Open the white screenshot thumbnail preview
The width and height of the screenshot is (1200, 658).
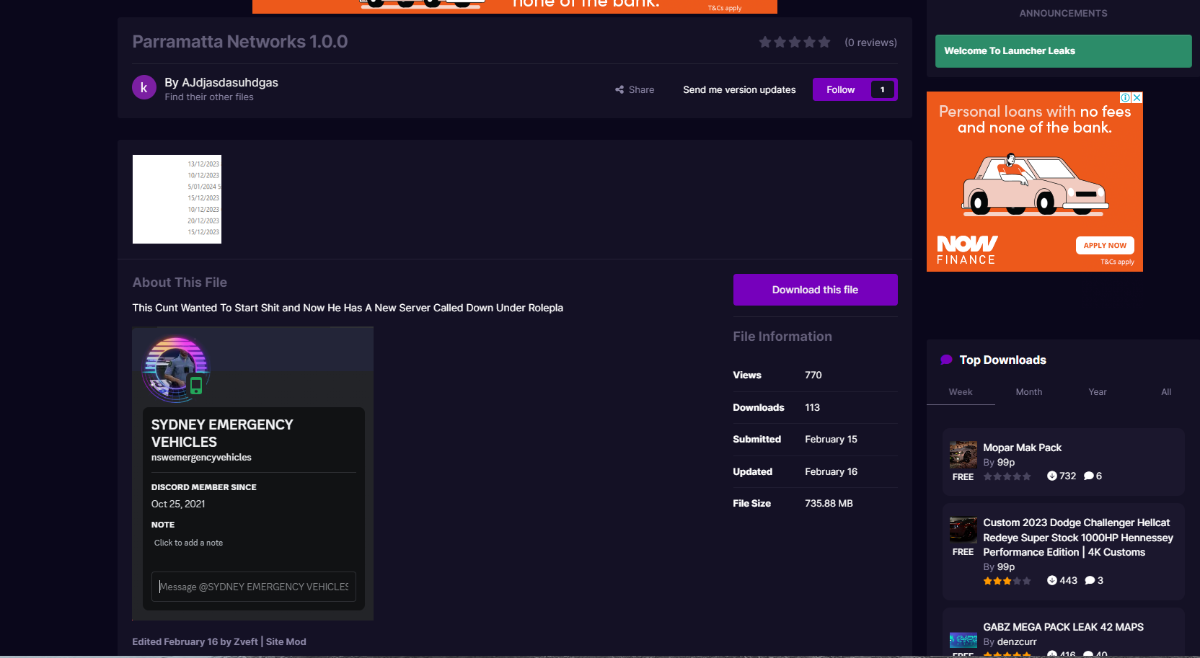click(177, 199)
